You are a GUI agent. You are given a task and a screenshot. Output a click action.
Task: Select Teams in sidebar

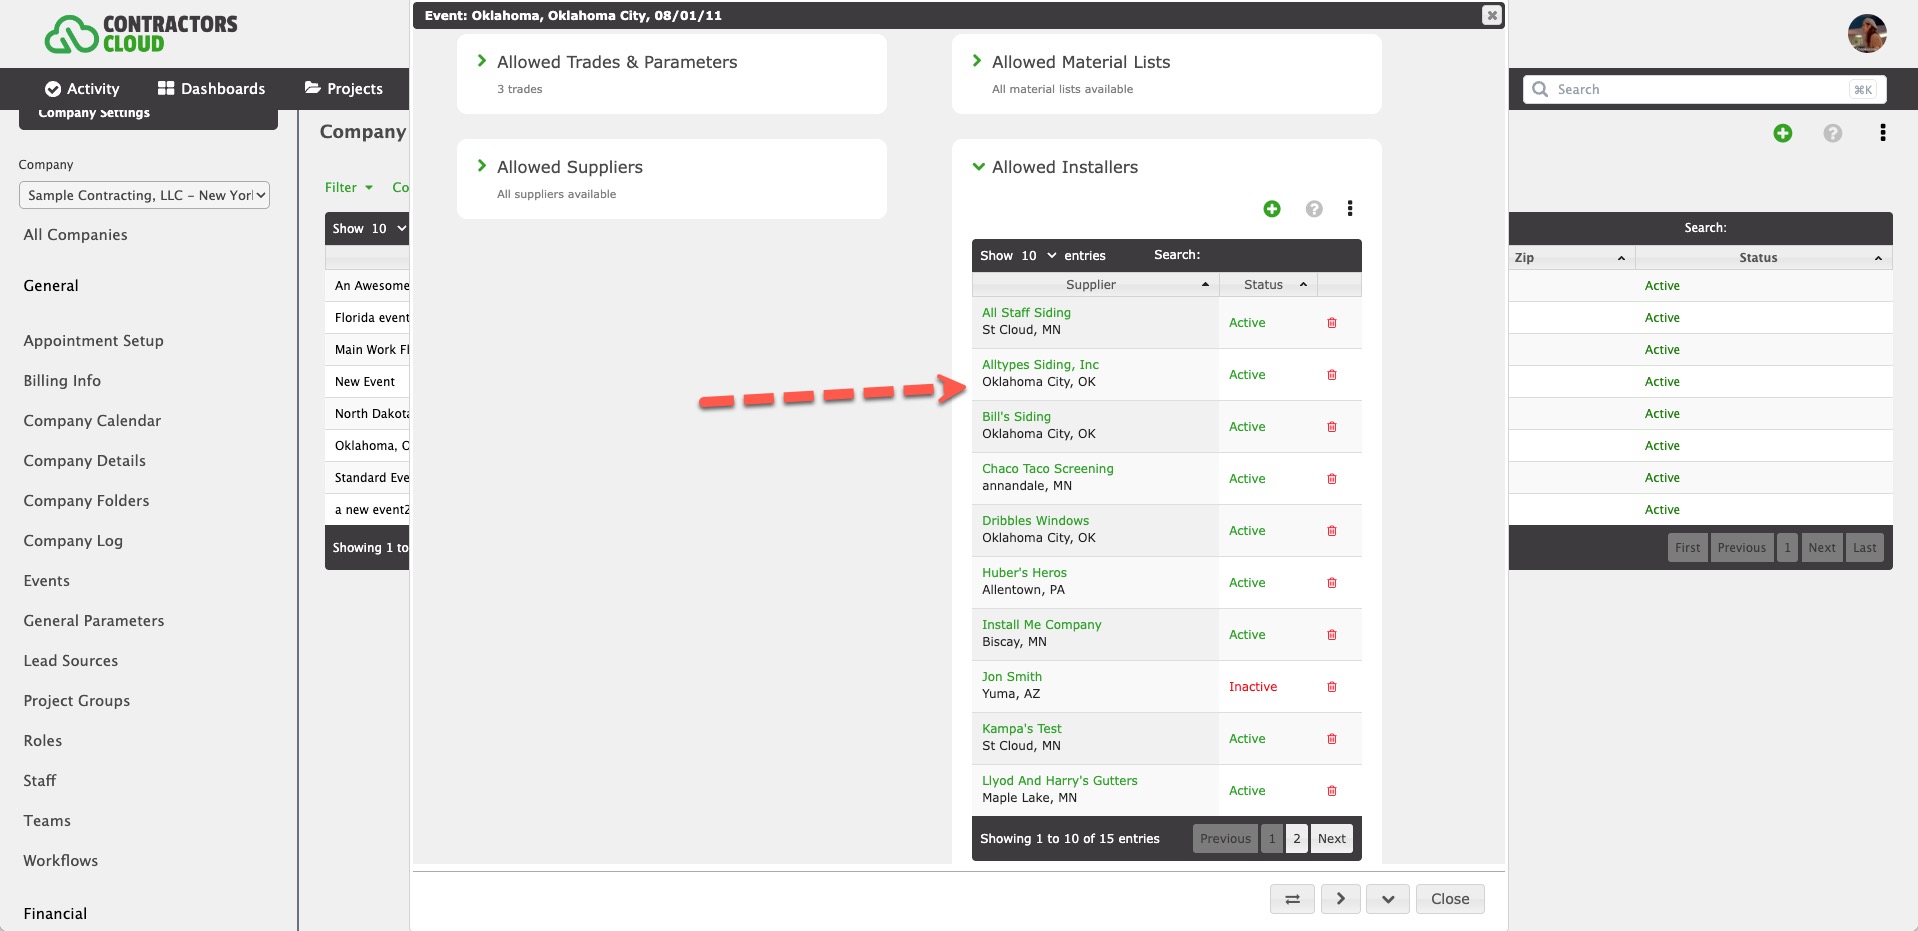click(47, 821)
